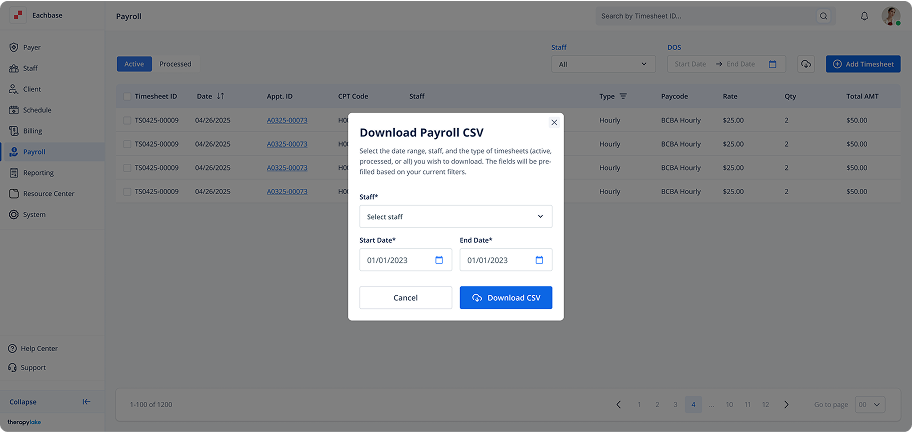
Task: Check the first timesheet row checkbox
Action: coord(126,120)
